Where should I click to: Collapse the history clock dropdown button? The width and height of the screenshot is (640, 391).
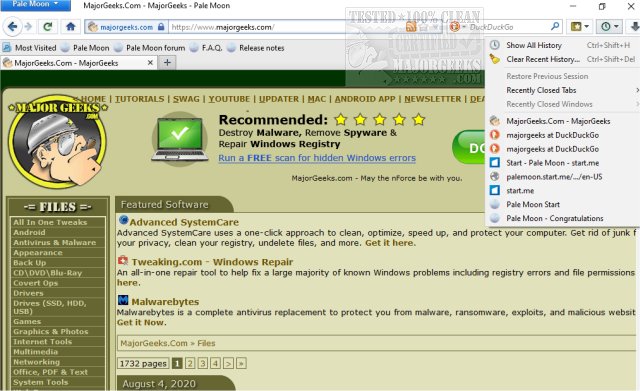(x=609, y=27)
